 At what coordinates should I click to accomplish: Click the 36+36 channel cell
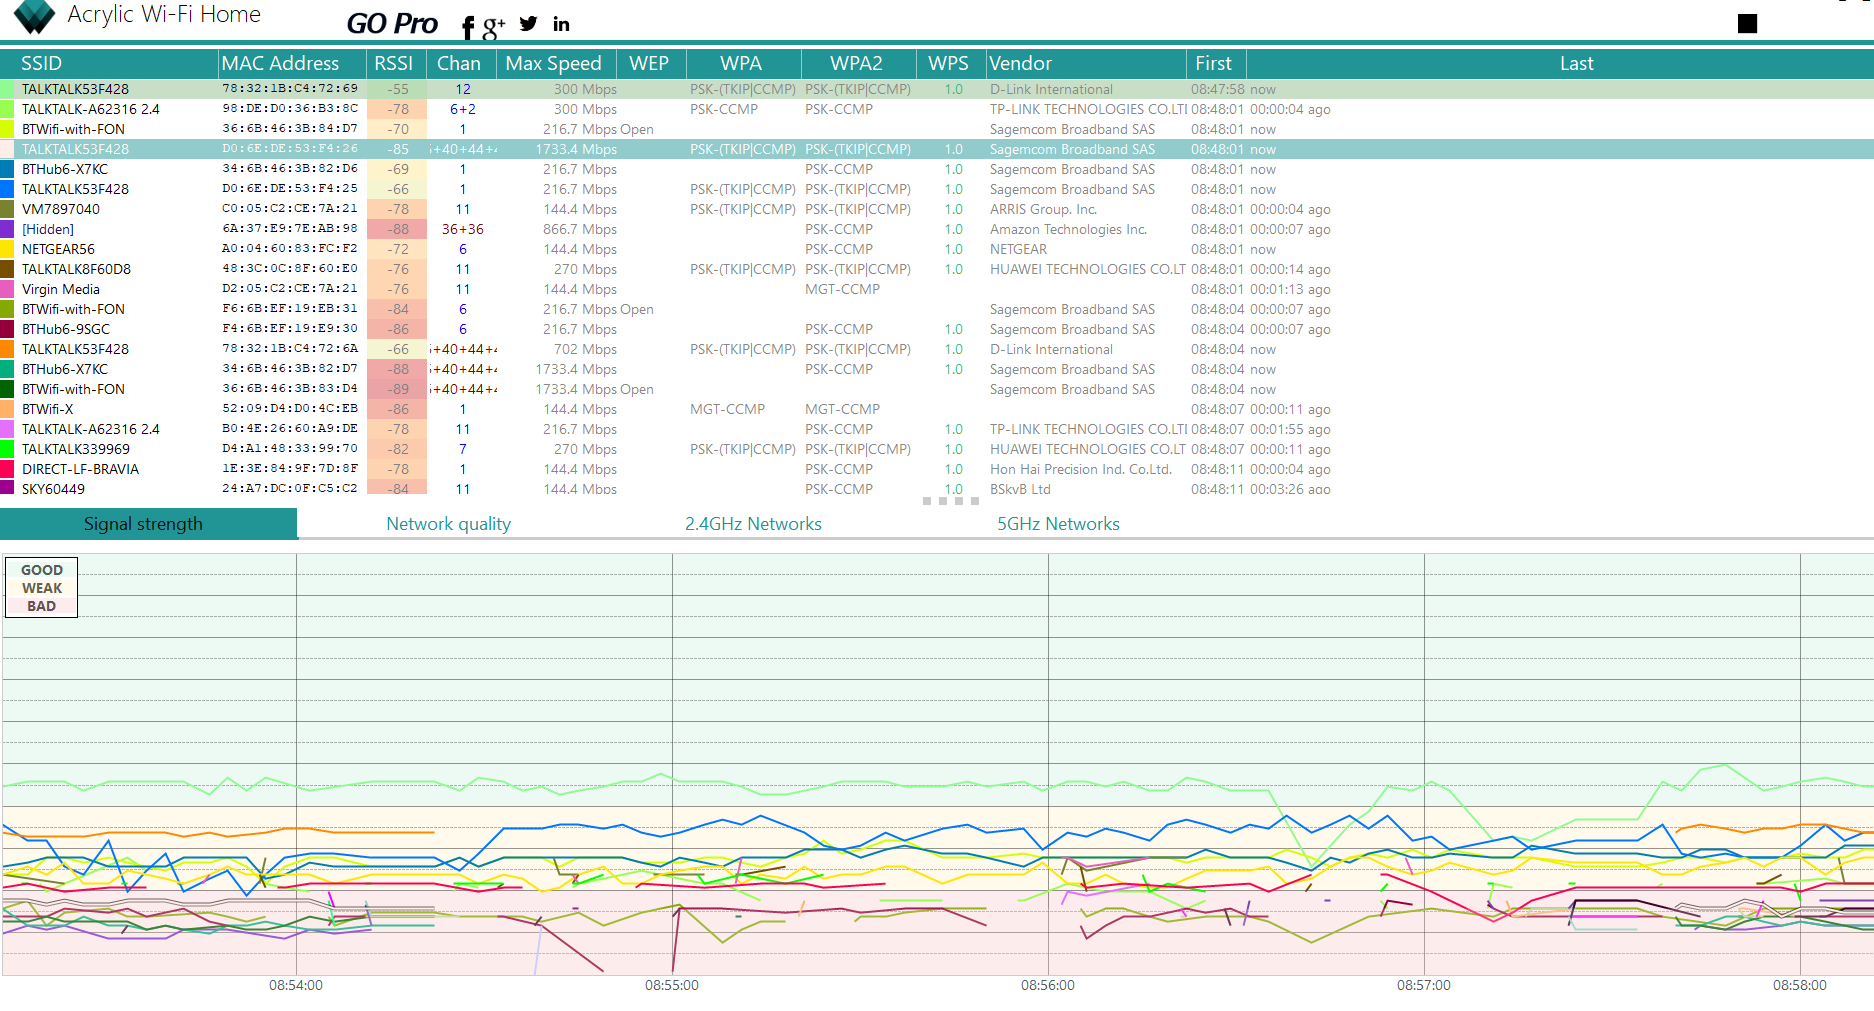[x=462, y=229]
